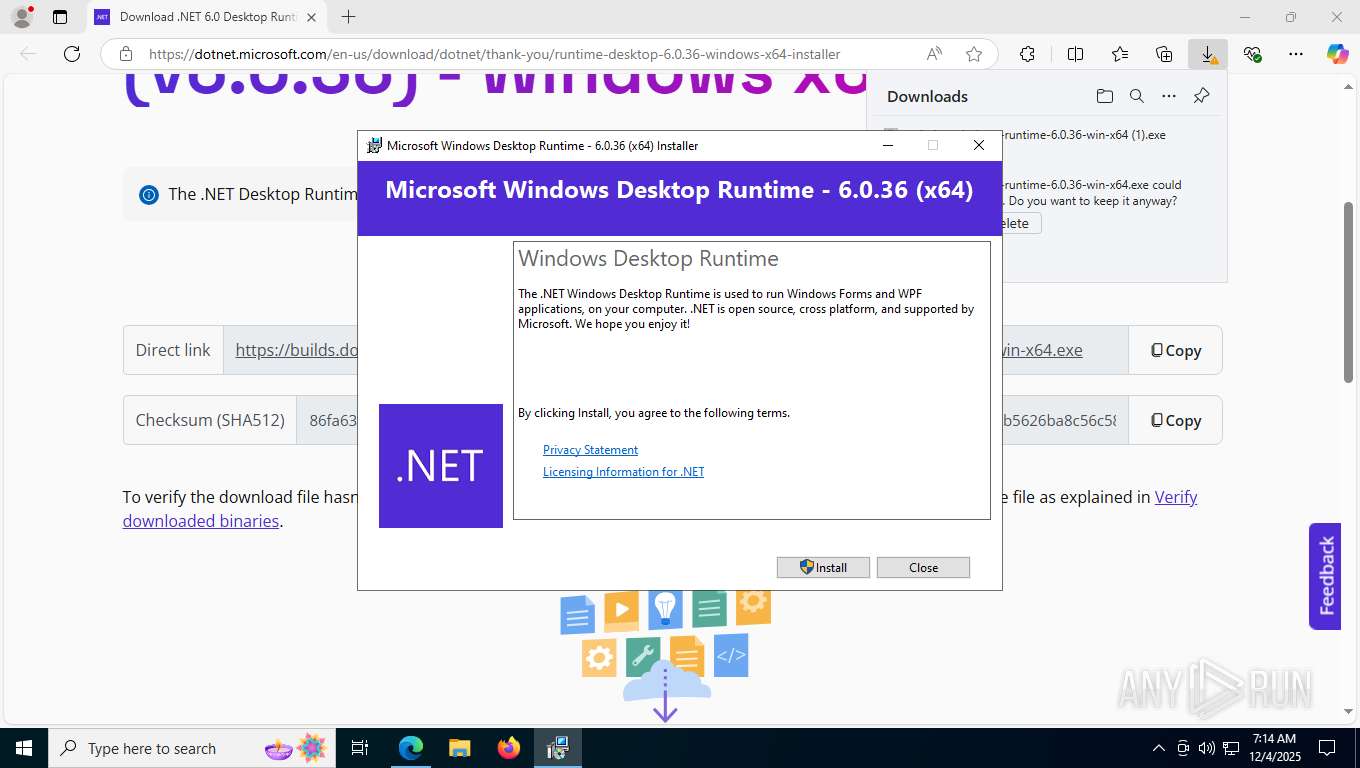Open the Copilot icon in Edge
The height and width of the screenshot is (768, 1360).
1338,54
